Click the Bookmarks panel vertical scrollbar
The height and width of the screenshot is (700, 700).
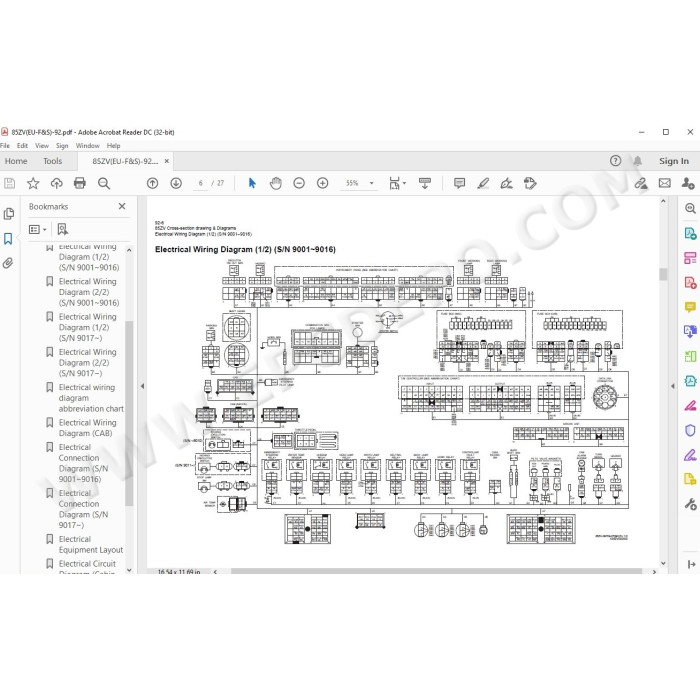coord(129,413)
